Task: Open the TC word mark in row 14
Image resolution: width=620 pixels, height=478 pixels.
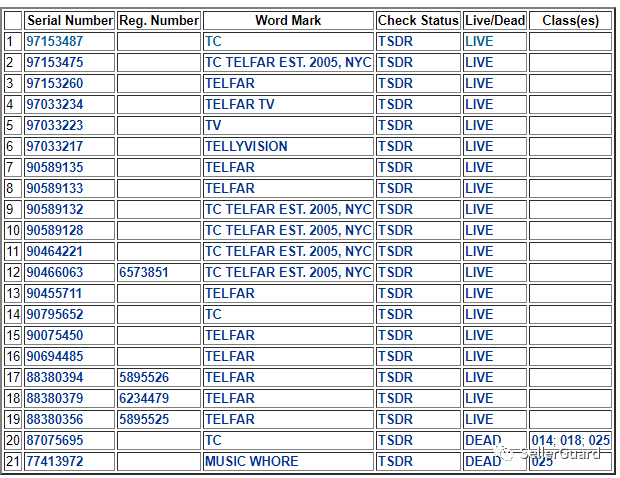Action: [x=213, y=314]
